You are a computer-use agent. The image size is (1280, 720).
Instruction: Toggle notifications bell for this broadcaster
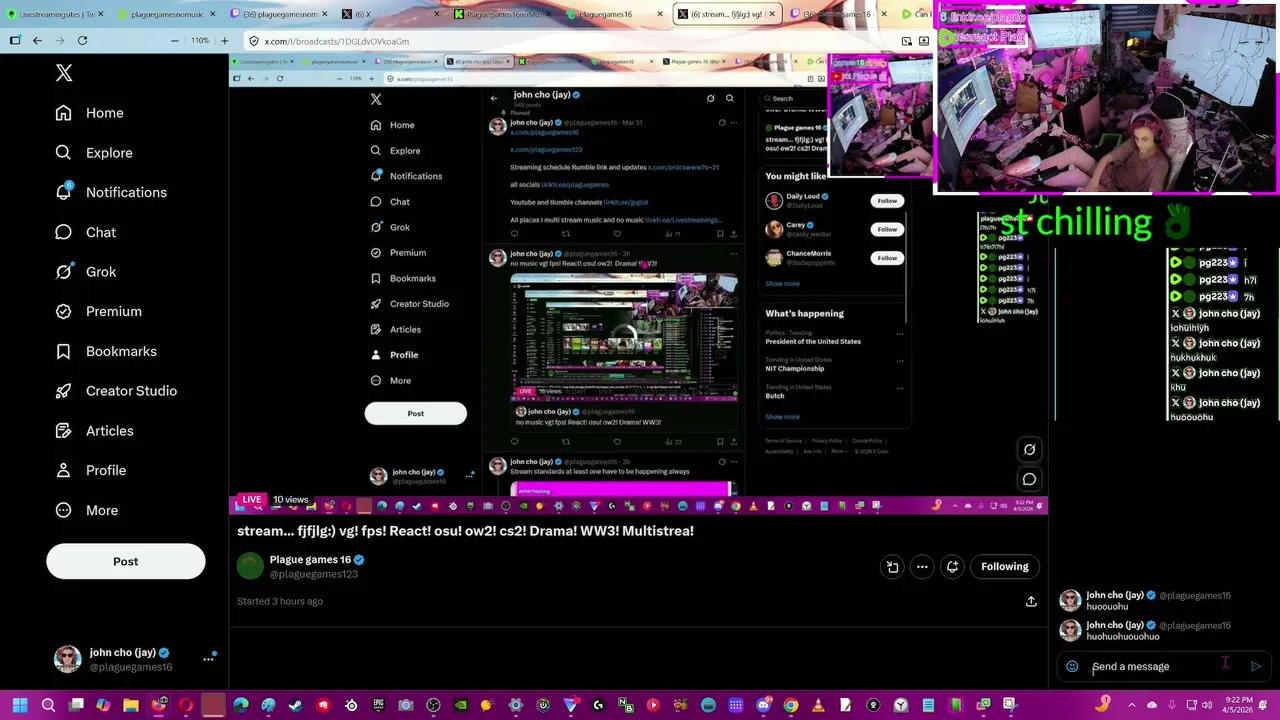(x=952, y=567)
